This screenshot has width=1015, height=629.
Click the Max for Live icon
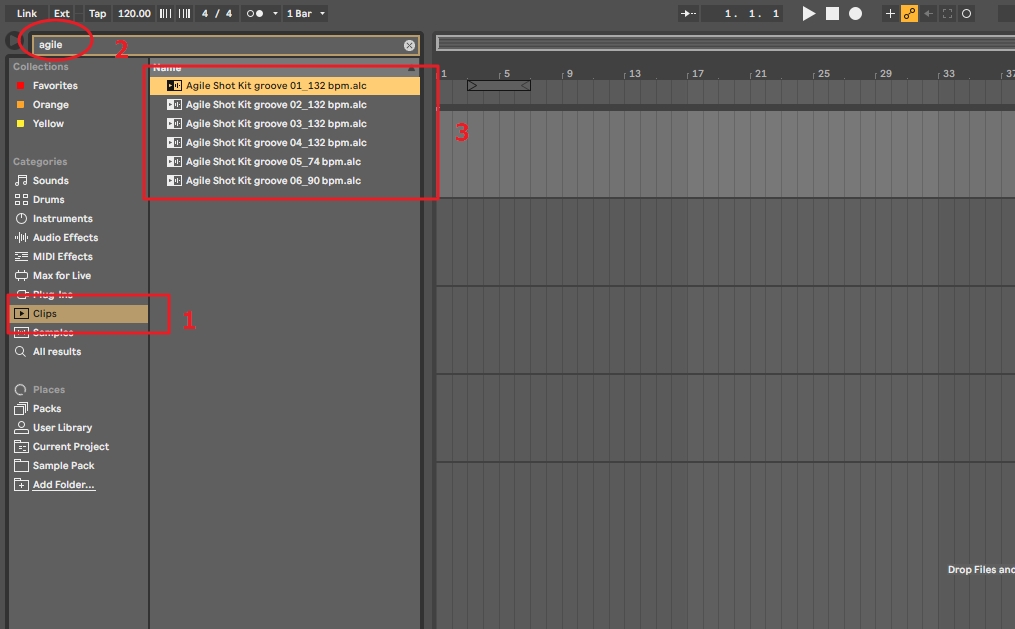21,275
